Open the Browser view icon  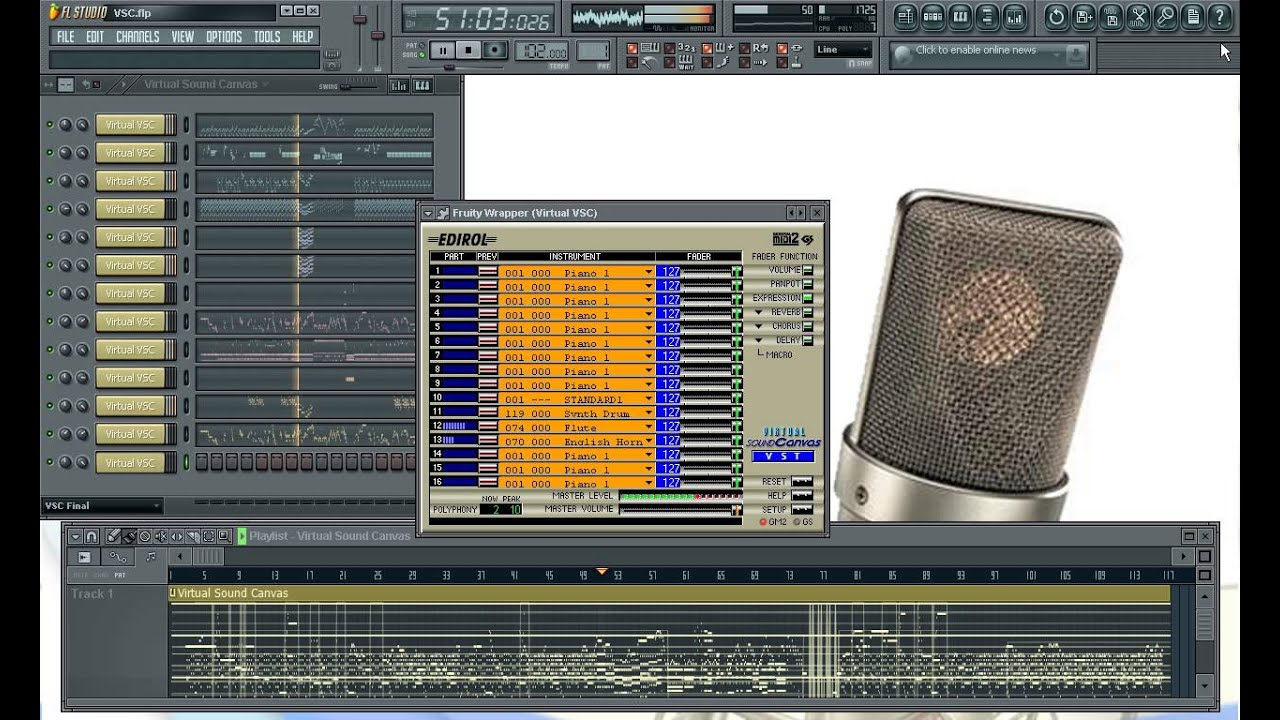988,16
